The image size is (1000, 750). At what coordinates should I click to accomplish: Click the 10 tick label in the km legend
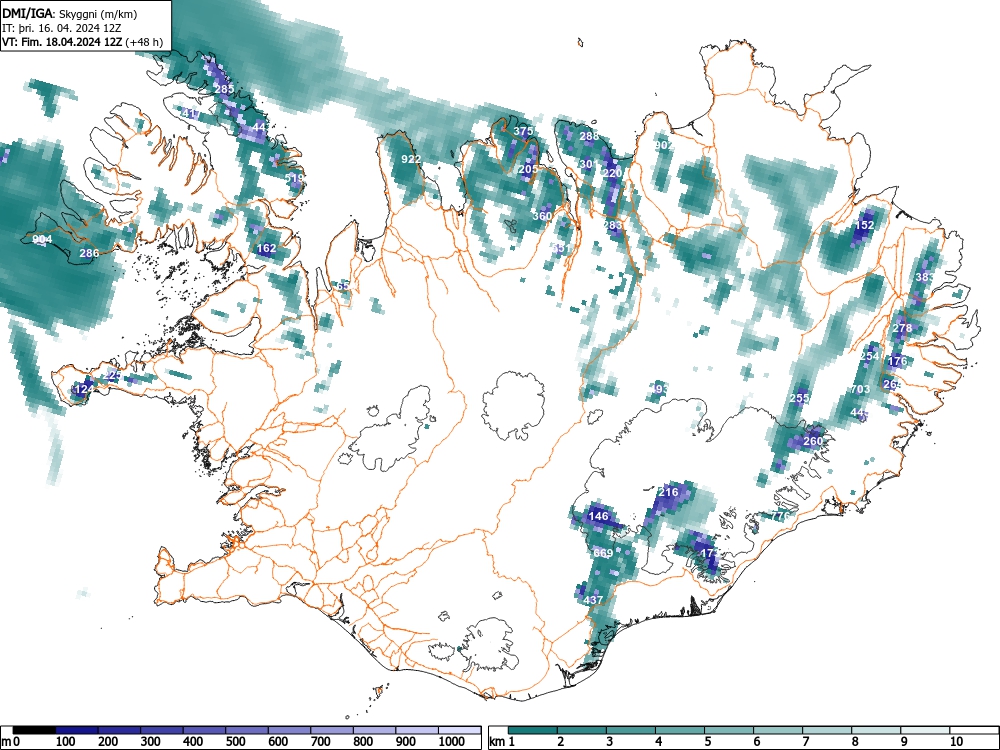[956, 742]
